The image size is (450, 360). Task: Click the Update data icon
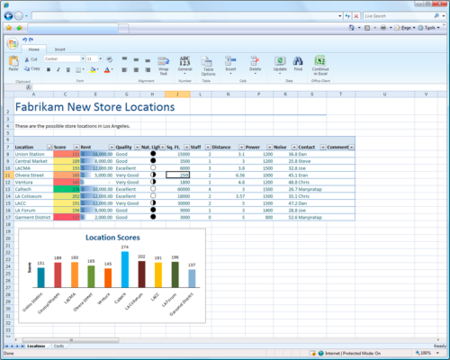pyautogui.click(x=280, y=61)
